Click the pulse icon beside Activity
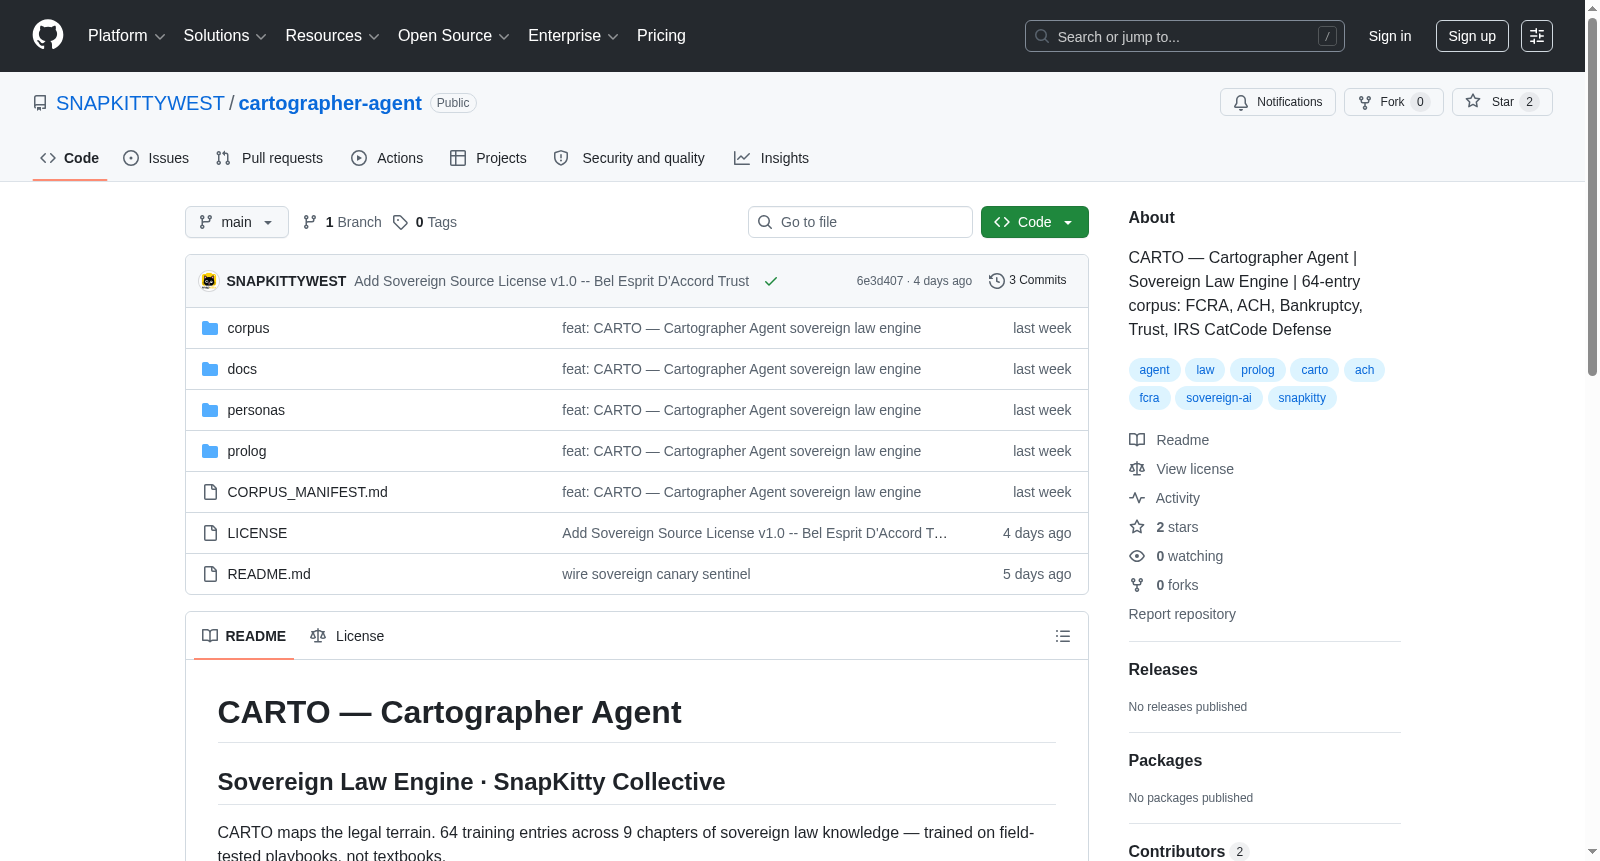The width and height of the screenshot is (1600, 861). (x=1137, y=498)
